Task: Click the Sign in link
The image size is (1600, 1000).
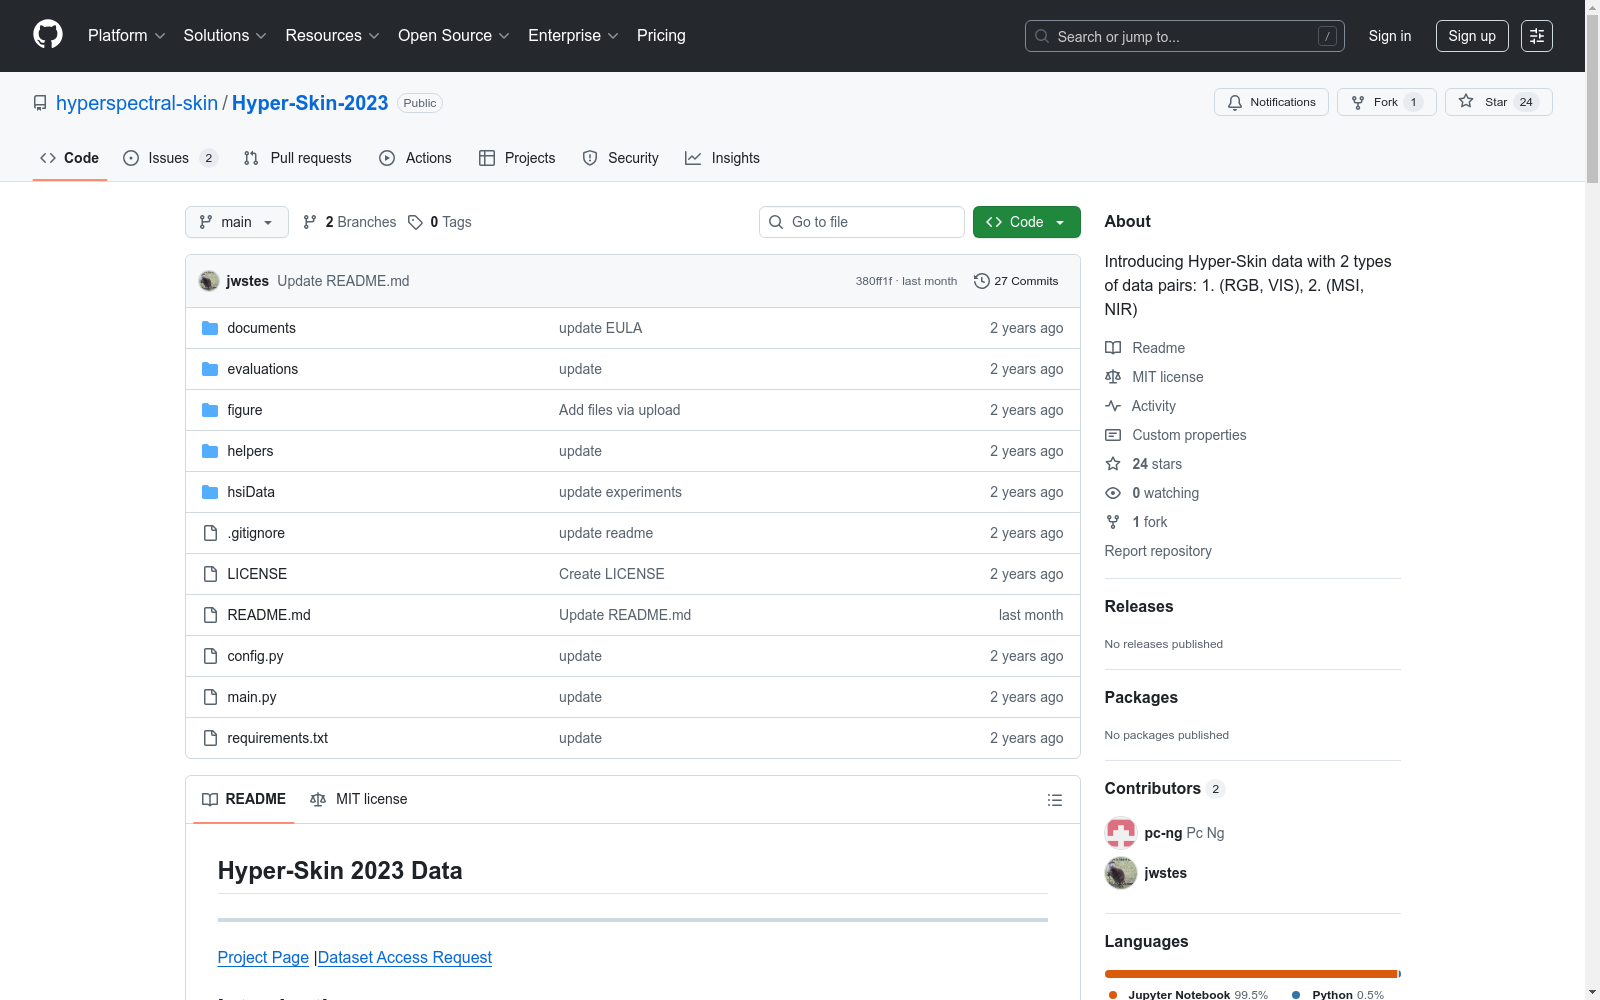Action: coord(1390,36)
